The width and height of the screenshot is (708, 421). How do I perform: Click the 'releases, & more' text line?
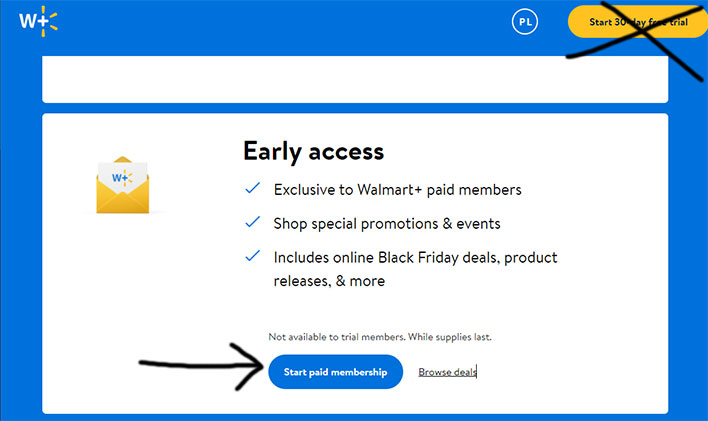[x=329, y=281]
